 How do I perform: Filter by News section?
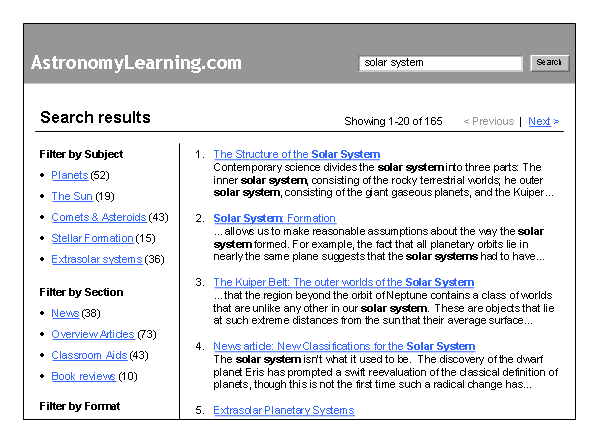pos(65,313)
